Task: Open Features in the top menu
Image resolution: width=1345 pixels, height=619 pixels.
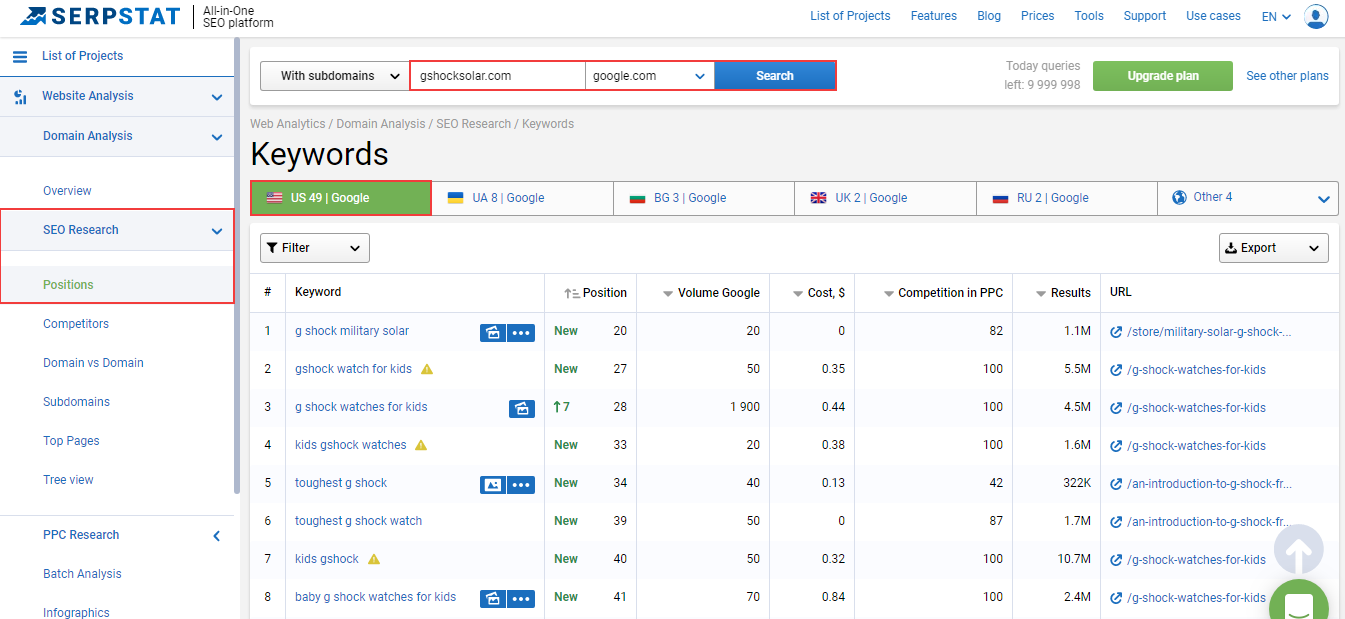Action: [934, 16]
